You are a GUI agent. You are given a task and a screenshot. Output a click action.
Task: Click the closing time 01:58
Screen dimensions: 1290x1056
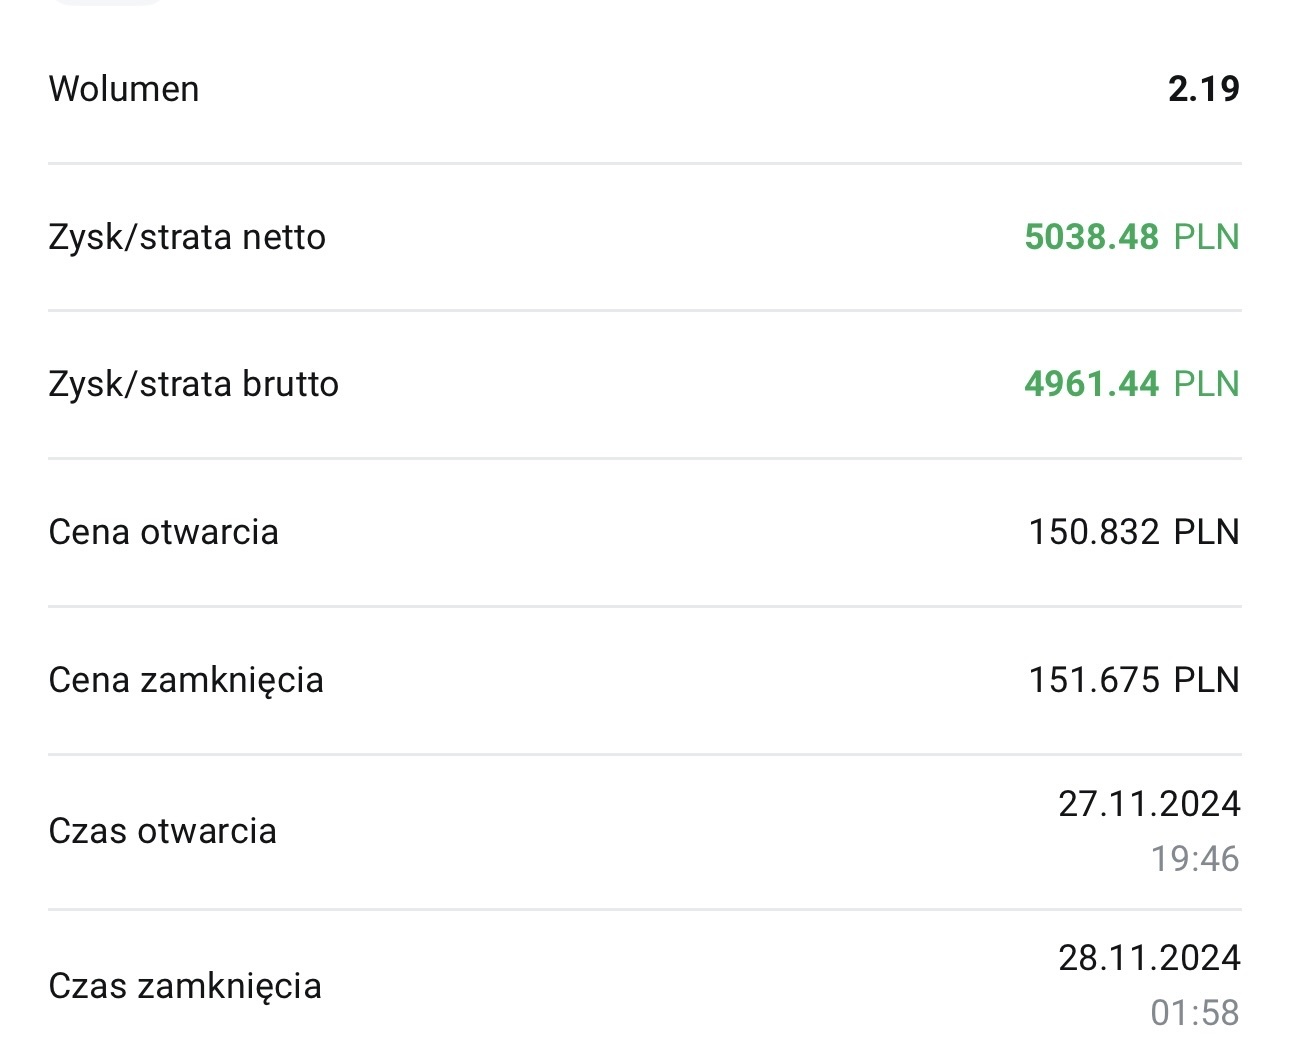pos(1194,1013)
